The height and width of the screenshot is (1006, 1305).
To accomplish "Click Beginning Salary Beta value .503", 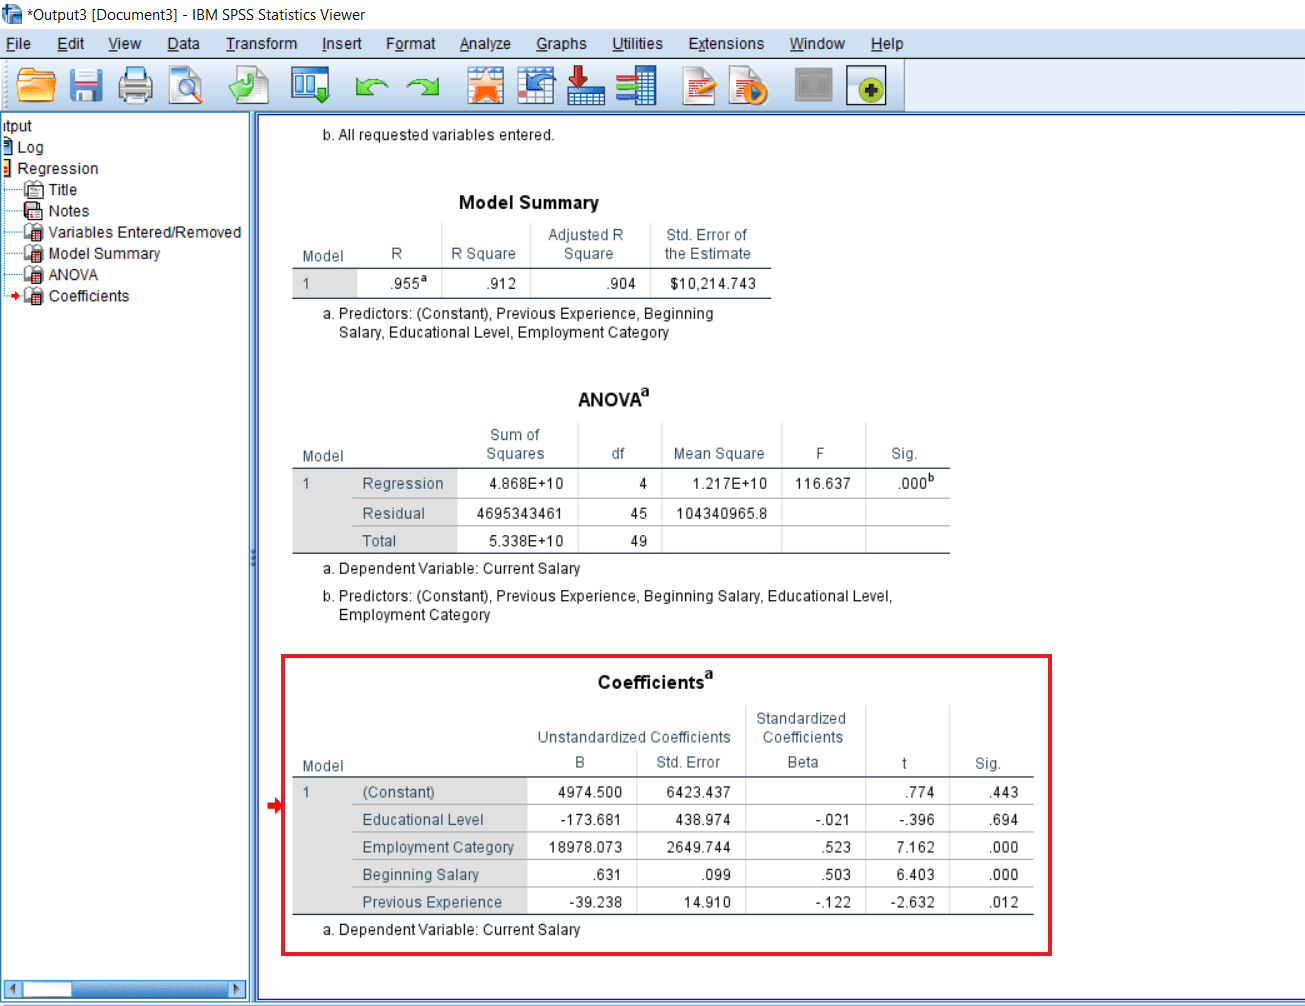I will click(x=836, y=875).
